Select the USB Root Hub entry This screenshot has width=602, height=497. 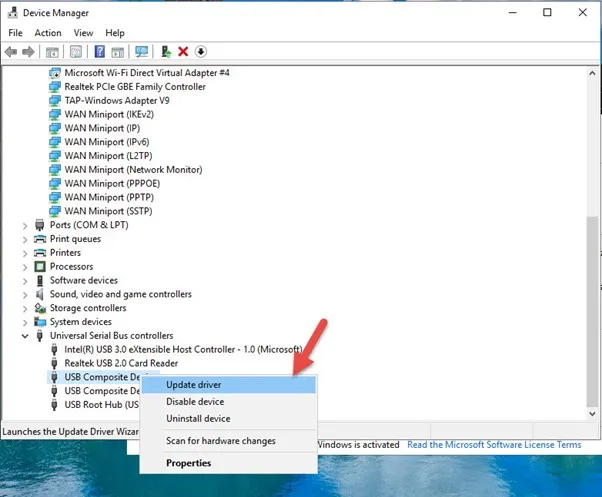point(102,405)
